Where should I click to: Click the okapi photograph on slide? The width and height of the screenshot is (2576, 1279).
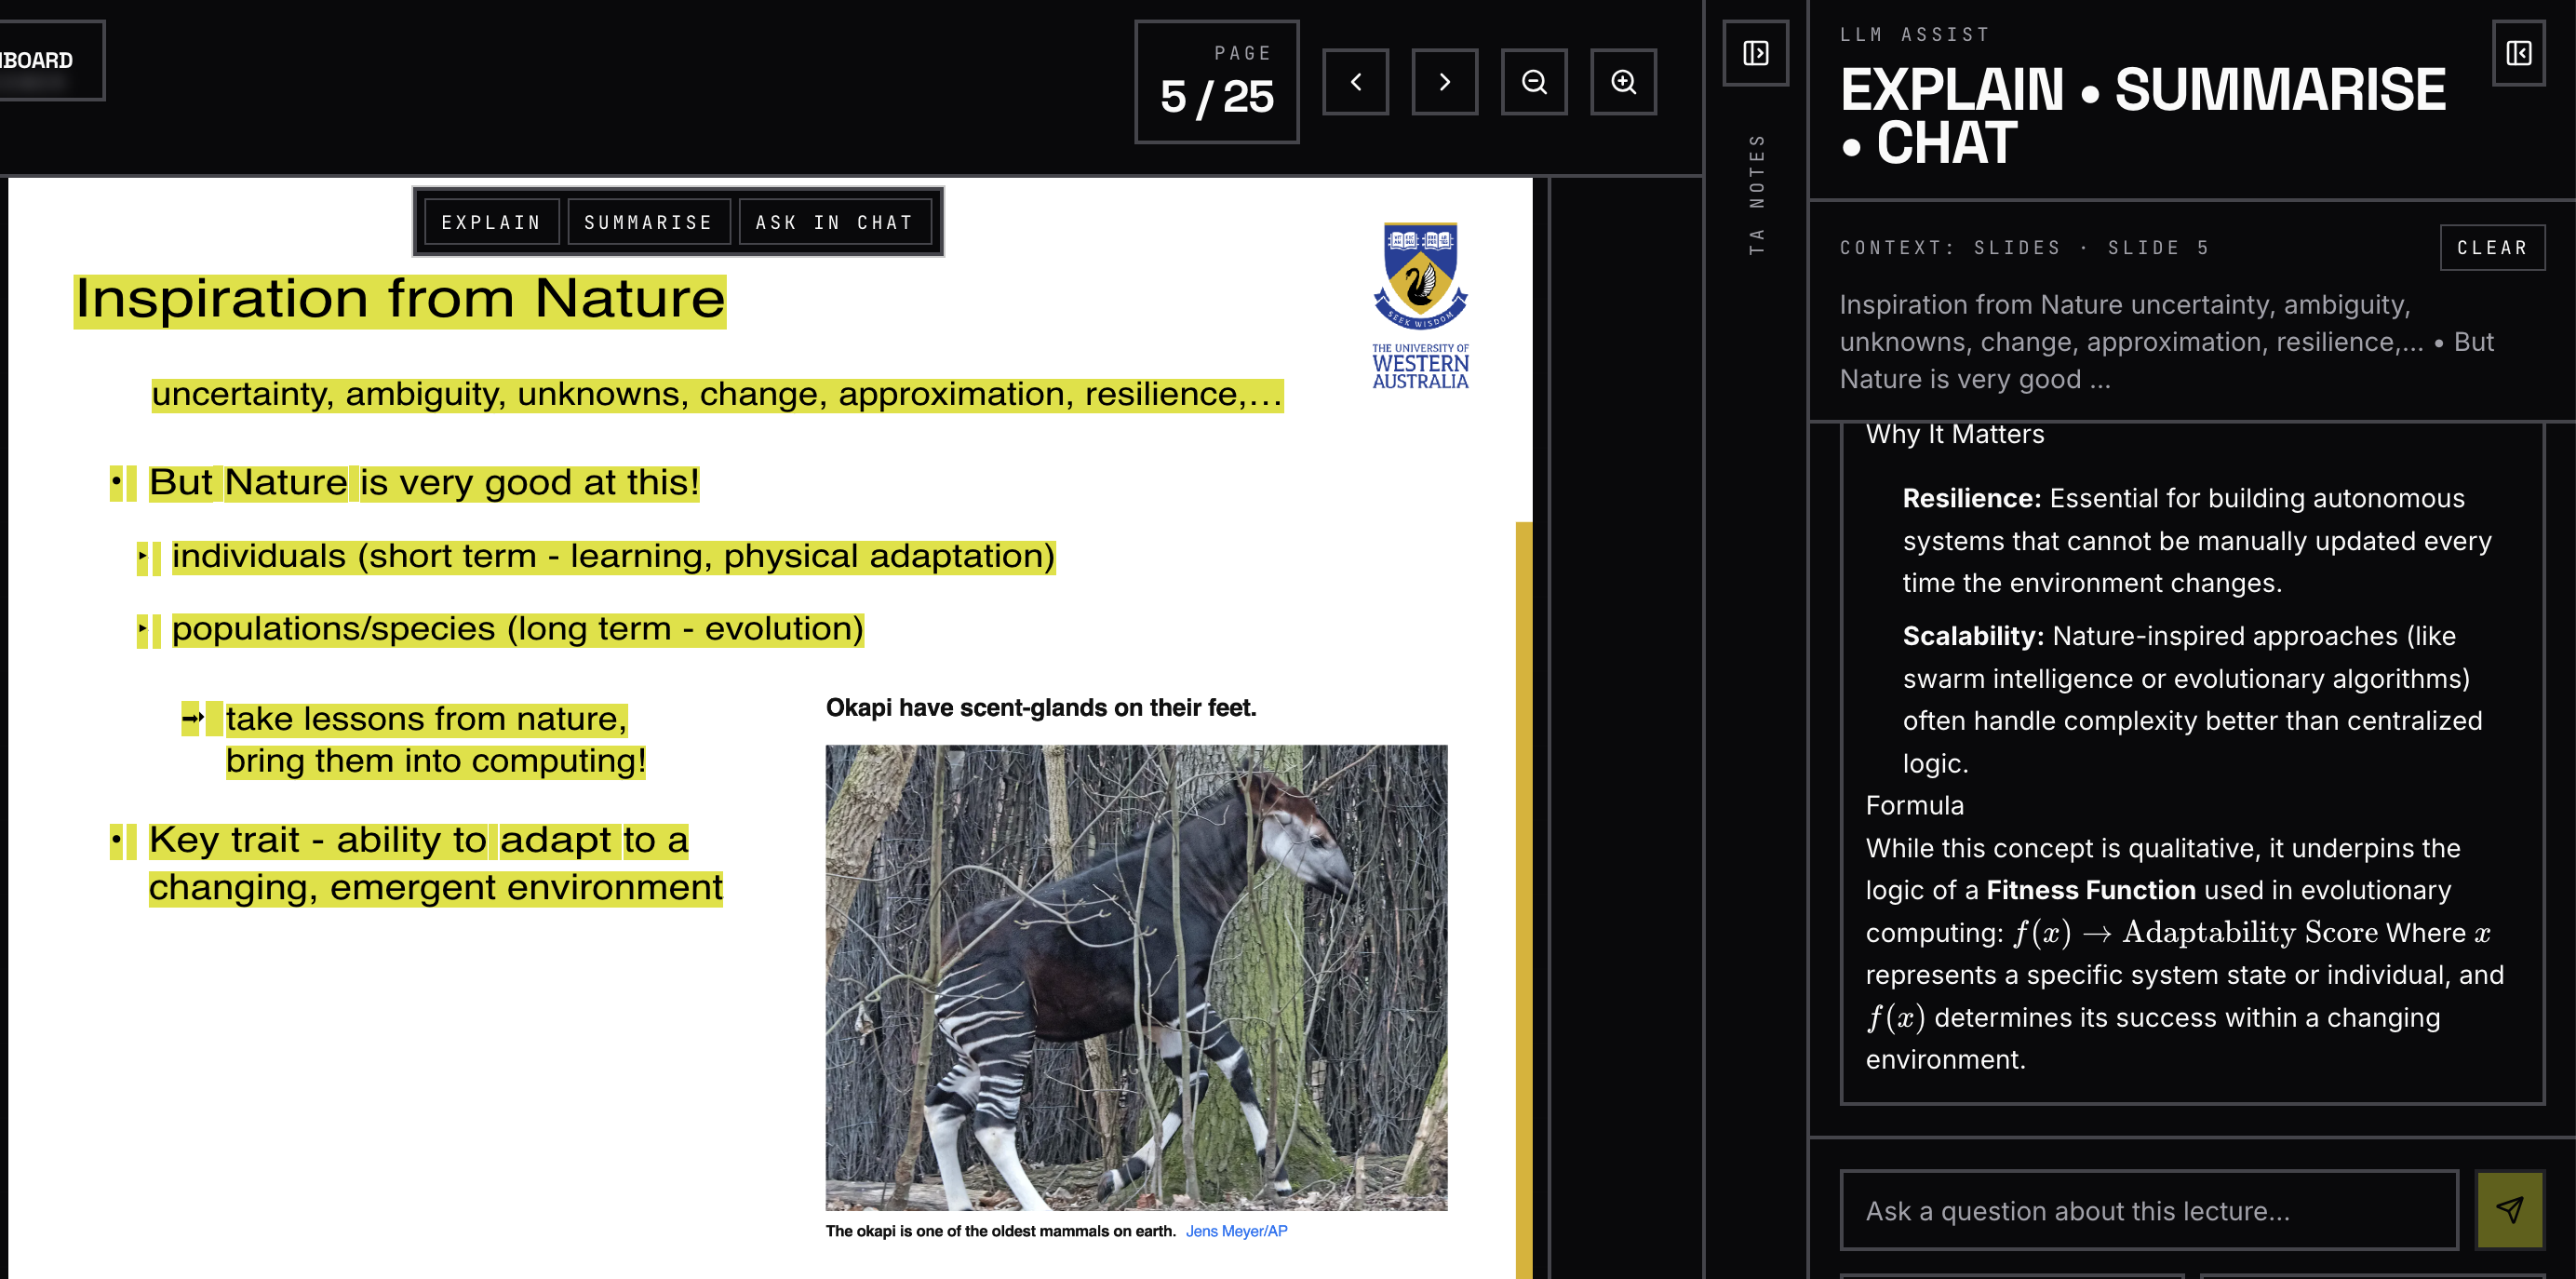1136,977
